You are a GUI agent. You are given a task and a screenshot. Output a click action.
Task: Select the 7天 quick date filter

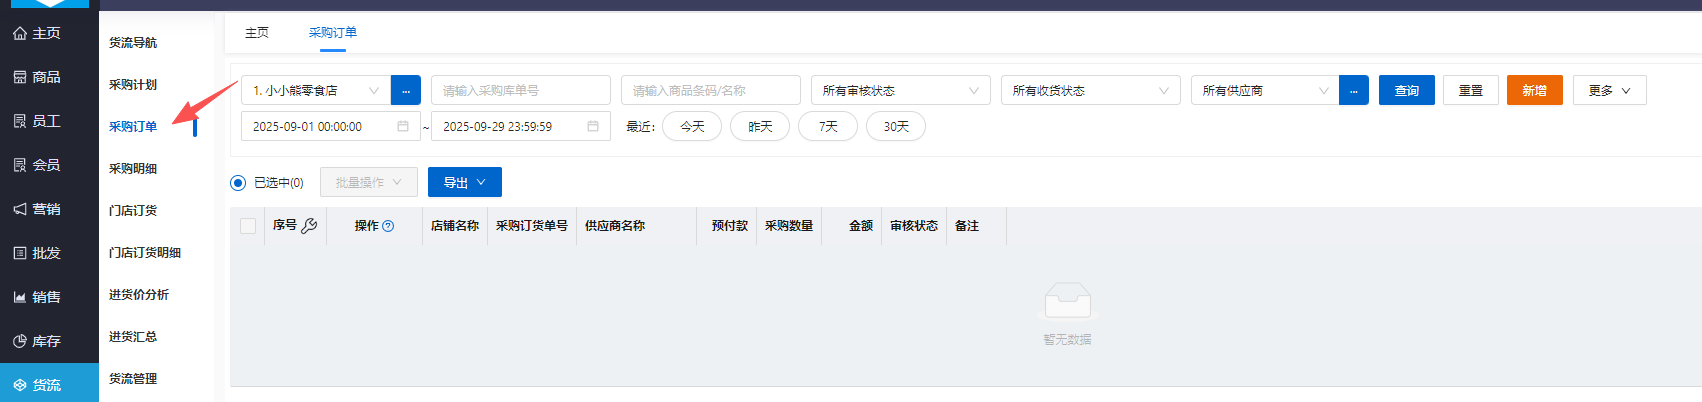click(828, 127)
